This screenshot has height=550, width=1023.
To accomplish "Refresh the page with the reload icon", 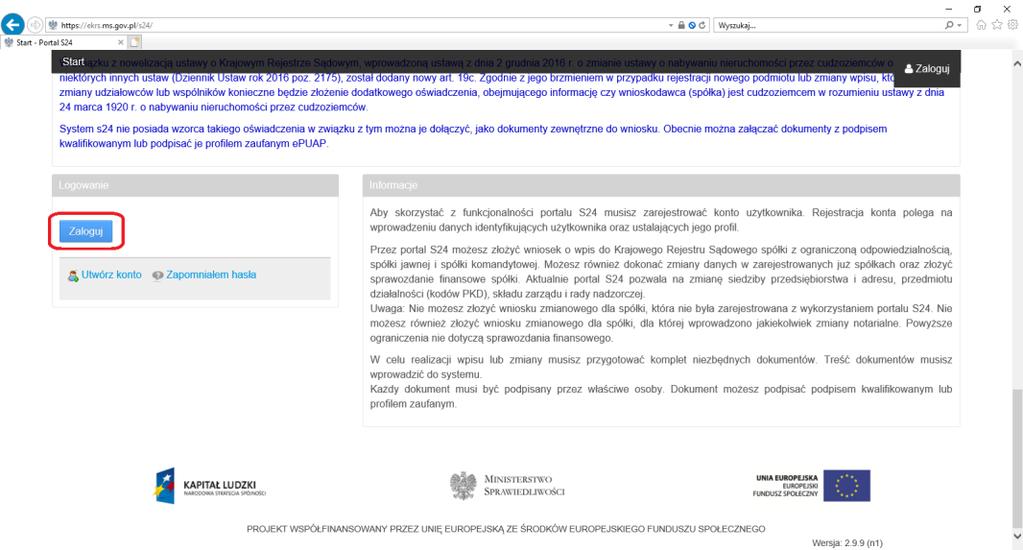I will click(702, 25).
